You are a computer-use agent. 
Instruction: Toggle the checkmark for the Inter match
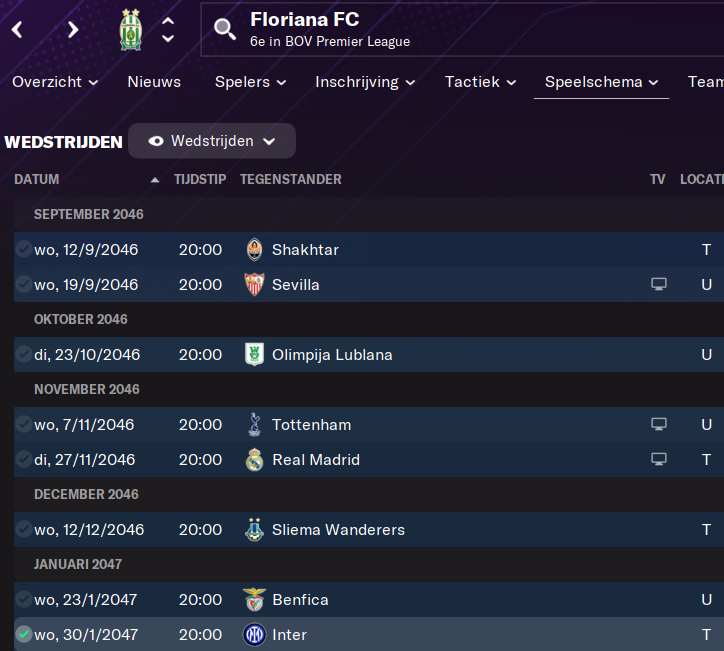pyautogui.click(x=24, y=635)
